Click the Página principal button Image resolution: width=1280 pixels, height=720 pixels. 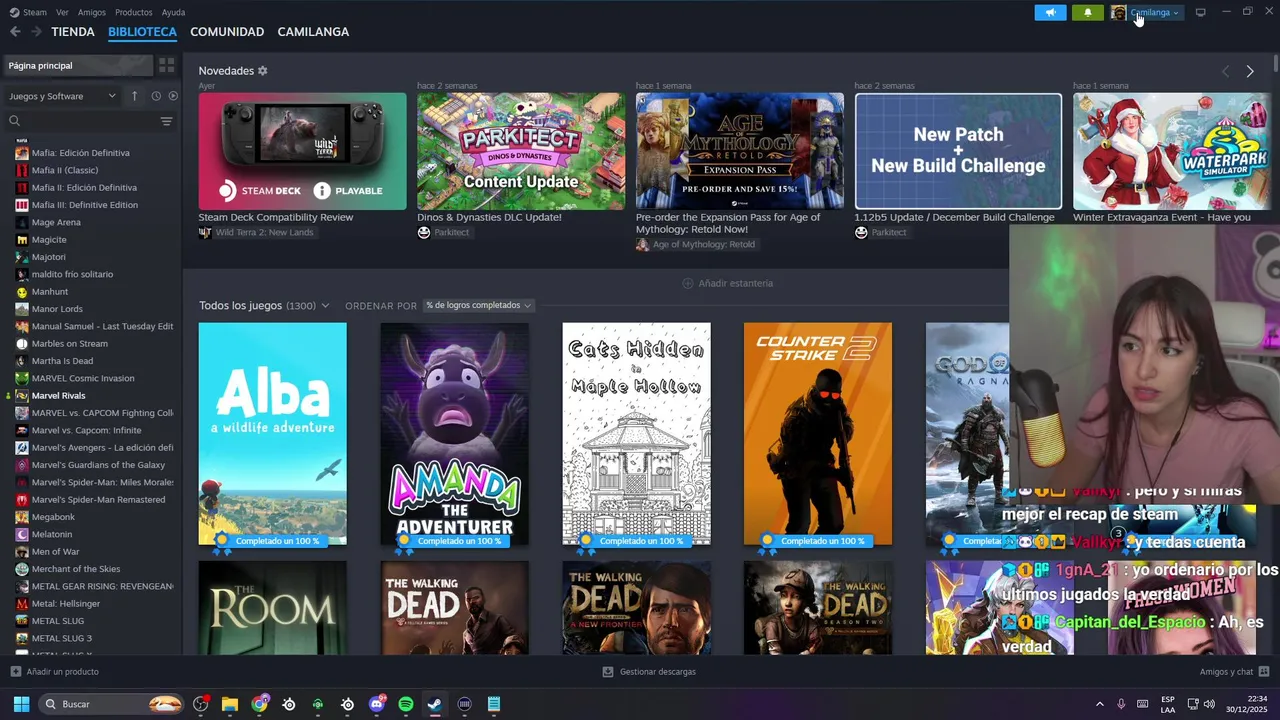tap(77, 65)
